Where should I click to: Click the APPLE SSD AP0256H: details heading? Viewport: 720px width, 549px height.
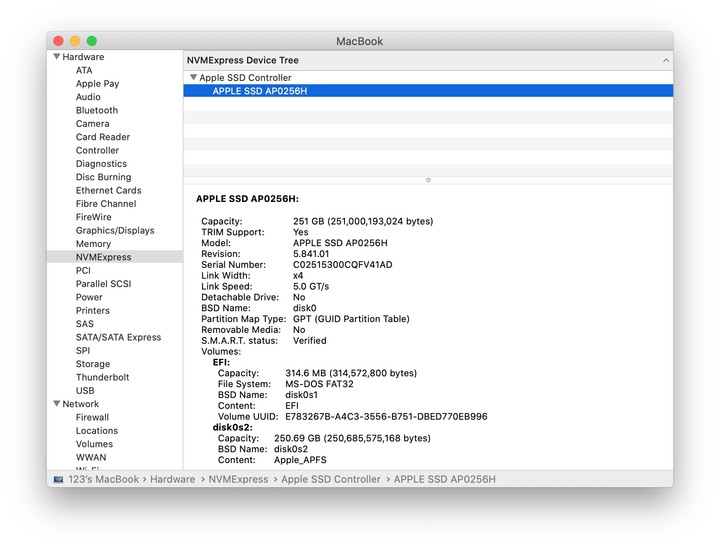pyautogui.click(x=247, y=199)
